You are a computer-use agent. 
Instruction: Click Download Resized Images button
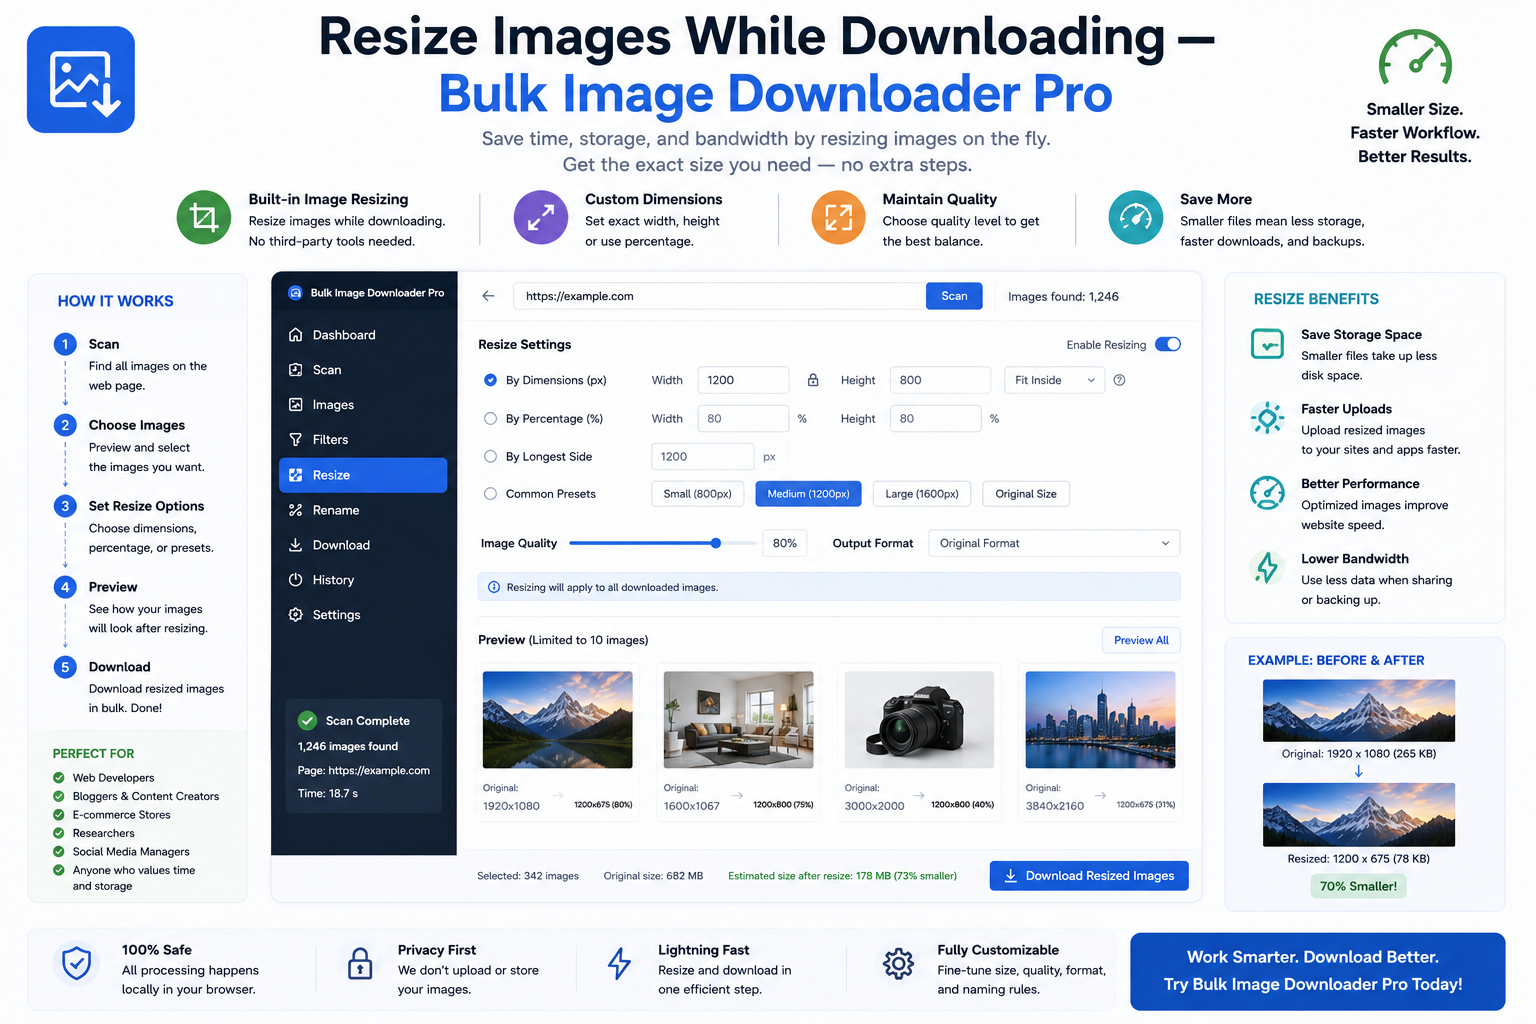tap(1089, 876)
